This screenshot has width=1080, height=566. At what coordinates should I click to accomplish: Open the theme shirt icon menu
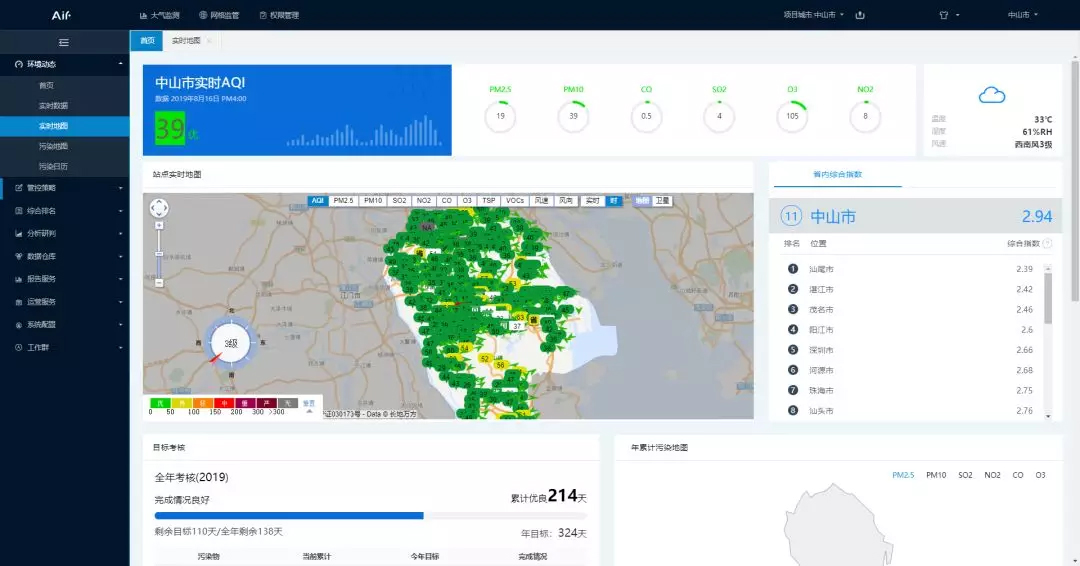click(943, 15)
